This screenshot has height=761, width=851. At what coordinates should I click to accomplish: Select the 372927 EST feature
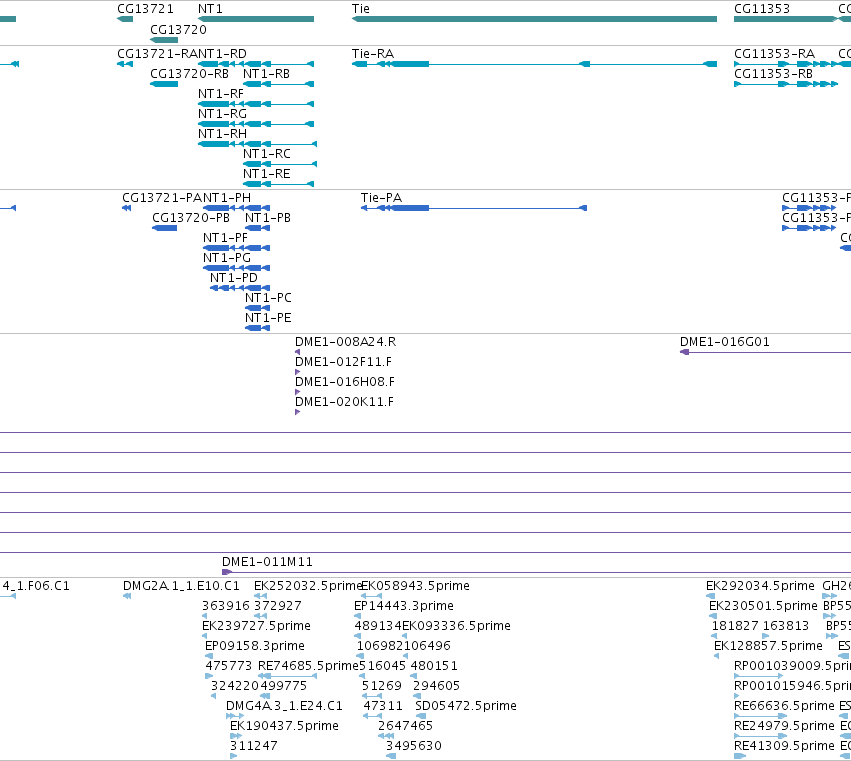point(261,616)
